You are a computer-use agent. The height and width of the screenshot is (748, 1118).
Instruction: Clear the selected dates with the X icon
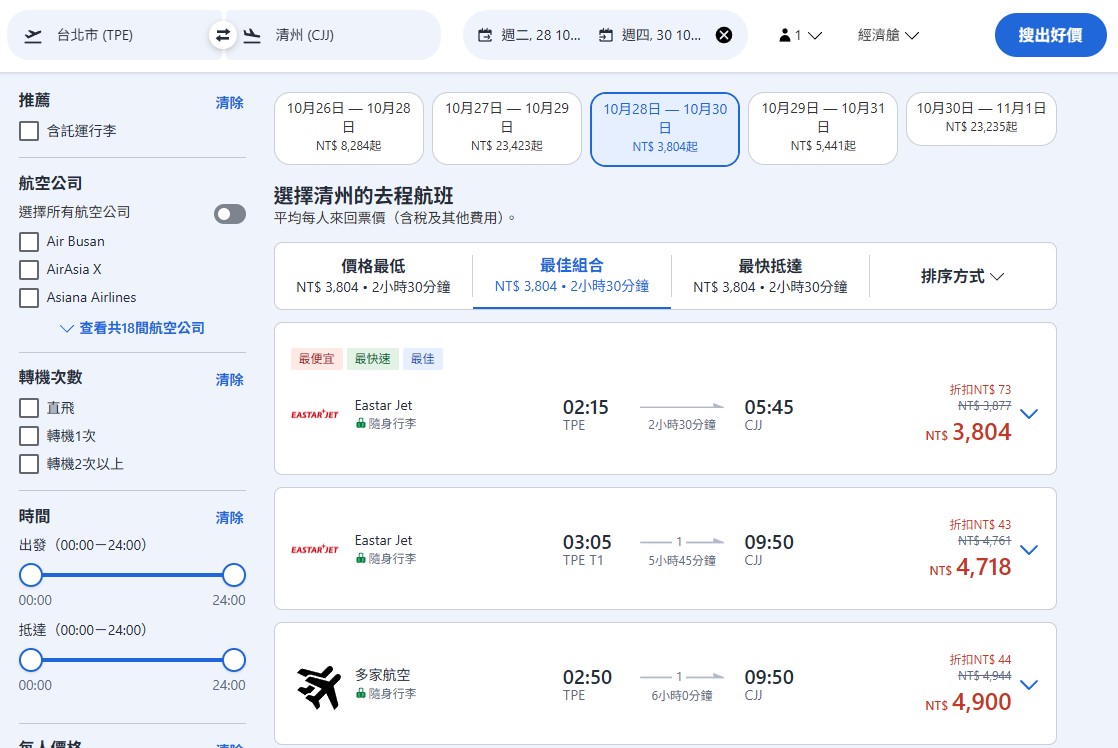click(x=724, y=34)
